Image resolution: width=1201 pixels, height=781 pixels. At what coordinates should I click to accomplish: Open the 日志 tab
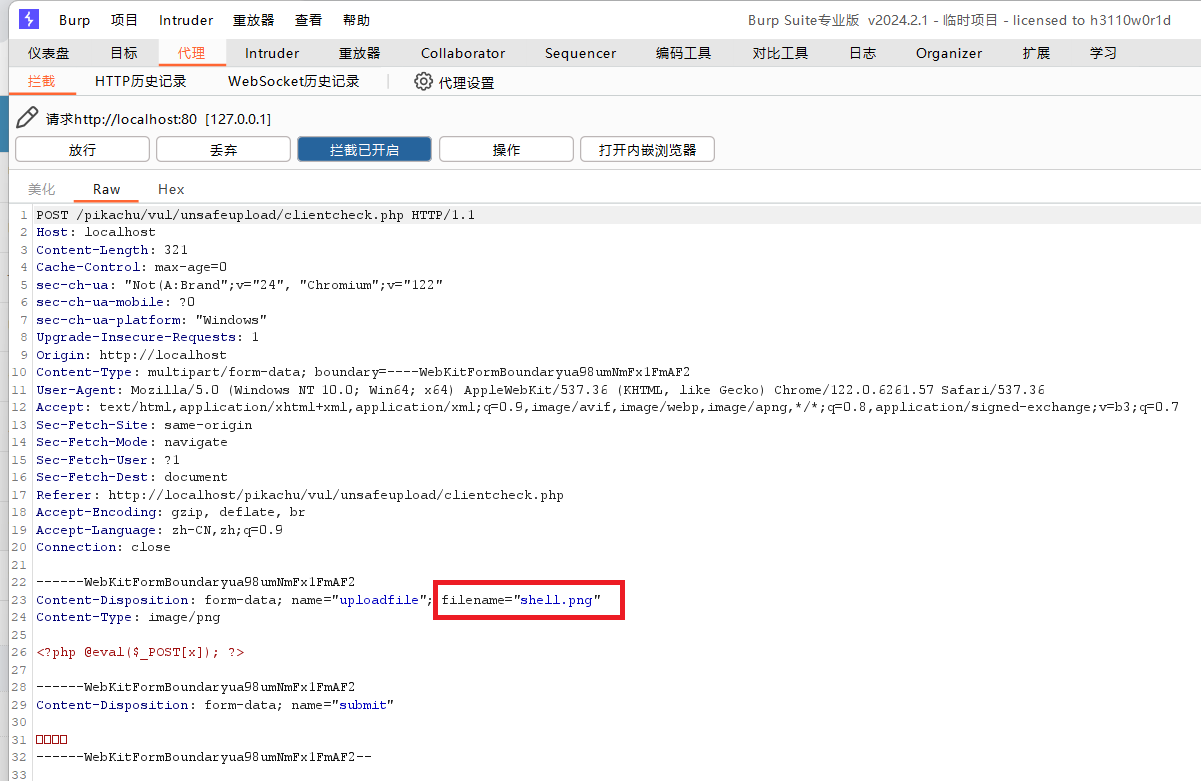pos(863,53)
